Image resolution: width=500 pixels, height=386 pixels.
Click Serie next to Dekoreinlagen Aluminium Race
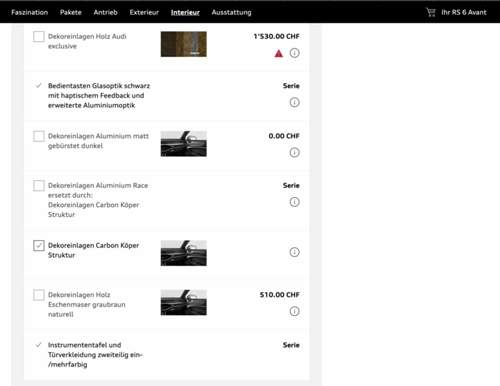291,185
